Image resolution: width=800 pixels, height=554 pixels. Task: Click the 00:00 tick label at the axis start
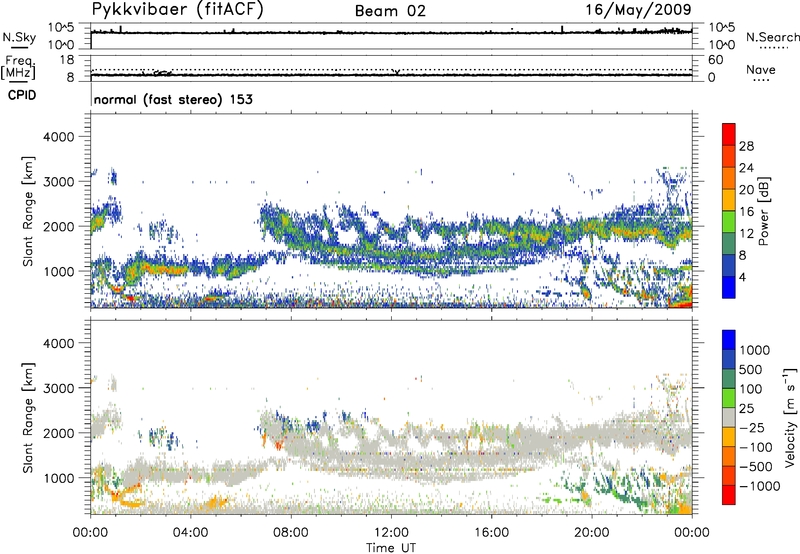(x=90, y=533)
